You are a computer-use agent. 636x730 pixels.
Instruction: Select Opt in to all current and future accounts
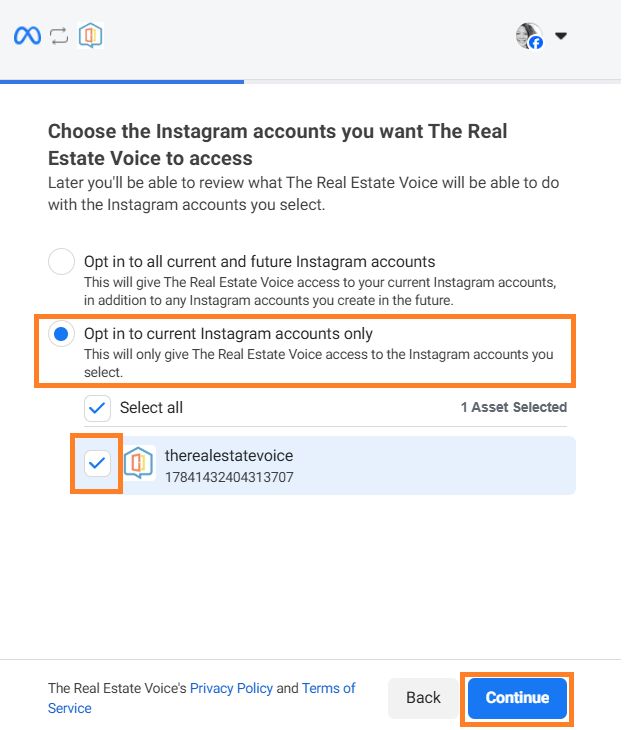point(61,262)
